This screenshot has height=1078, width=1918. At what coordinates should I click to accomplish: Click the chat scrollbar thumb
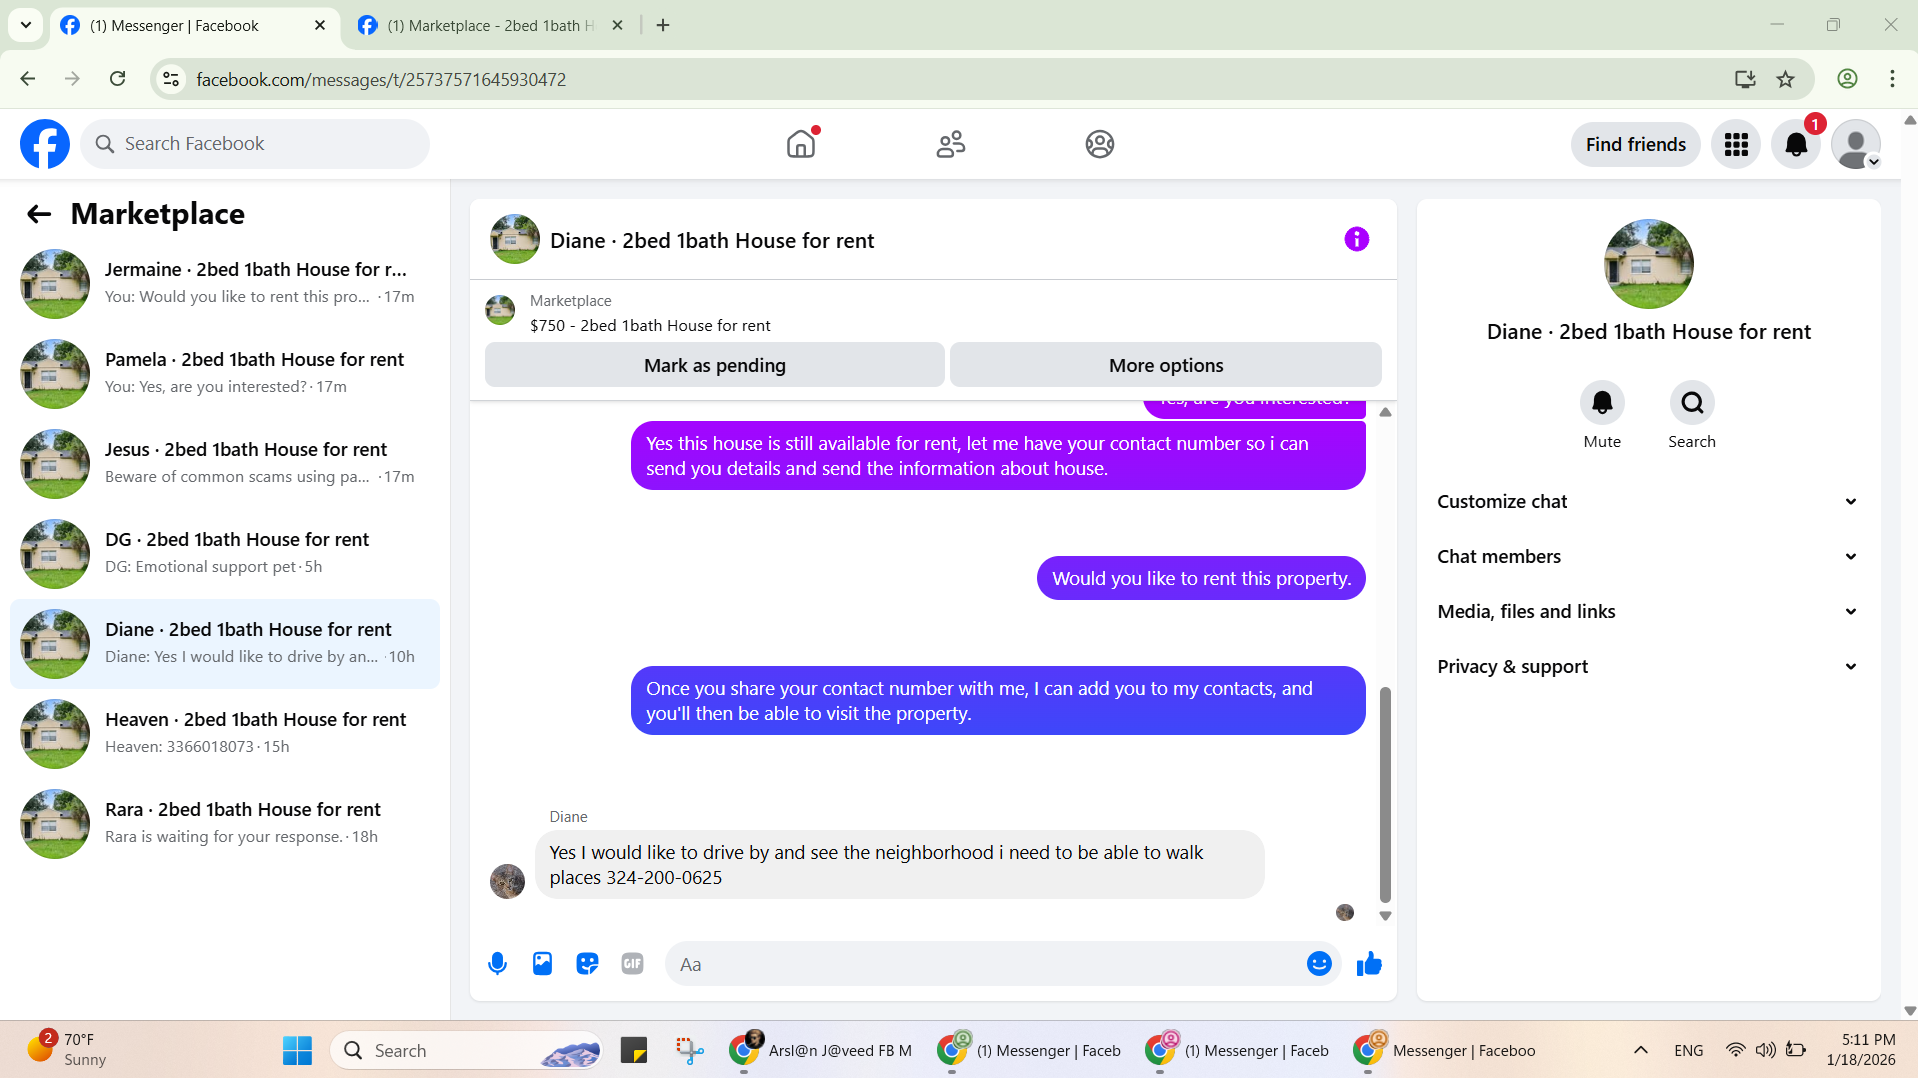coord(1385,794)
